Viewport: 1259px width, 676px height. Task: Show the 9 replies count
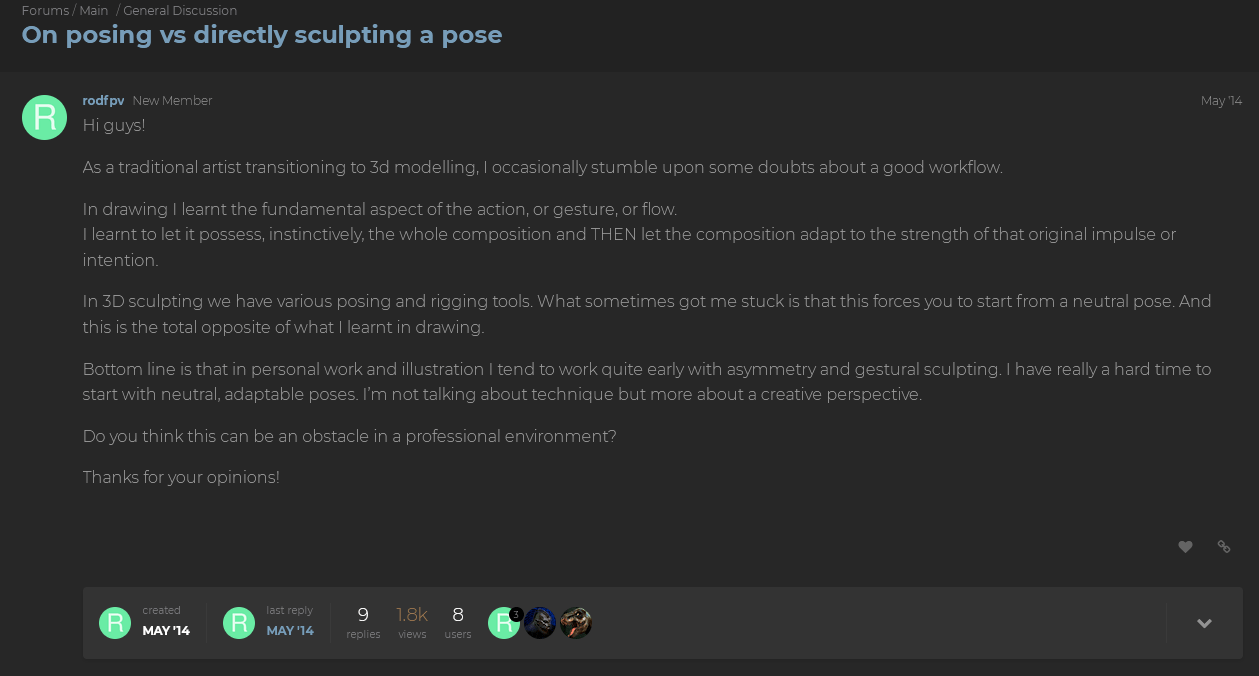coord(363,622)
